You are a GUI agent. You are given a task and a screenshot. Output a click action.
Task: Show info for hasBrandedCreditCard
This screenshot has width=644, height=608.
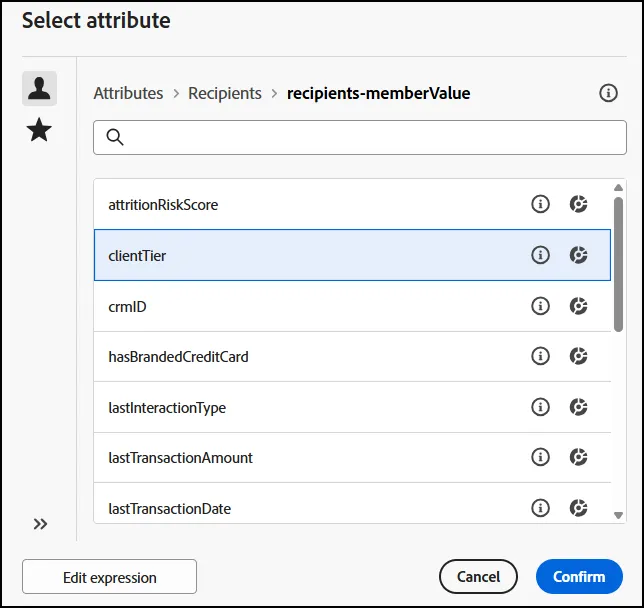[540, 356]
